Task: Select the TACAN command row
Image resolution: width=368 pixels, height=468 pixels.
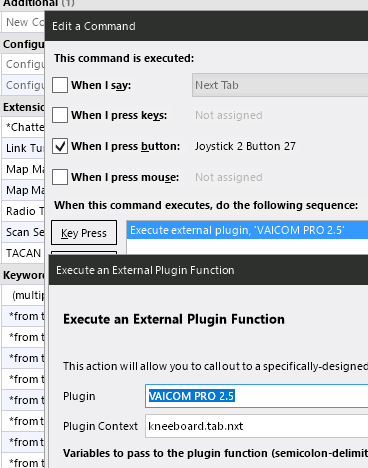Action: (x=23, y=253)
